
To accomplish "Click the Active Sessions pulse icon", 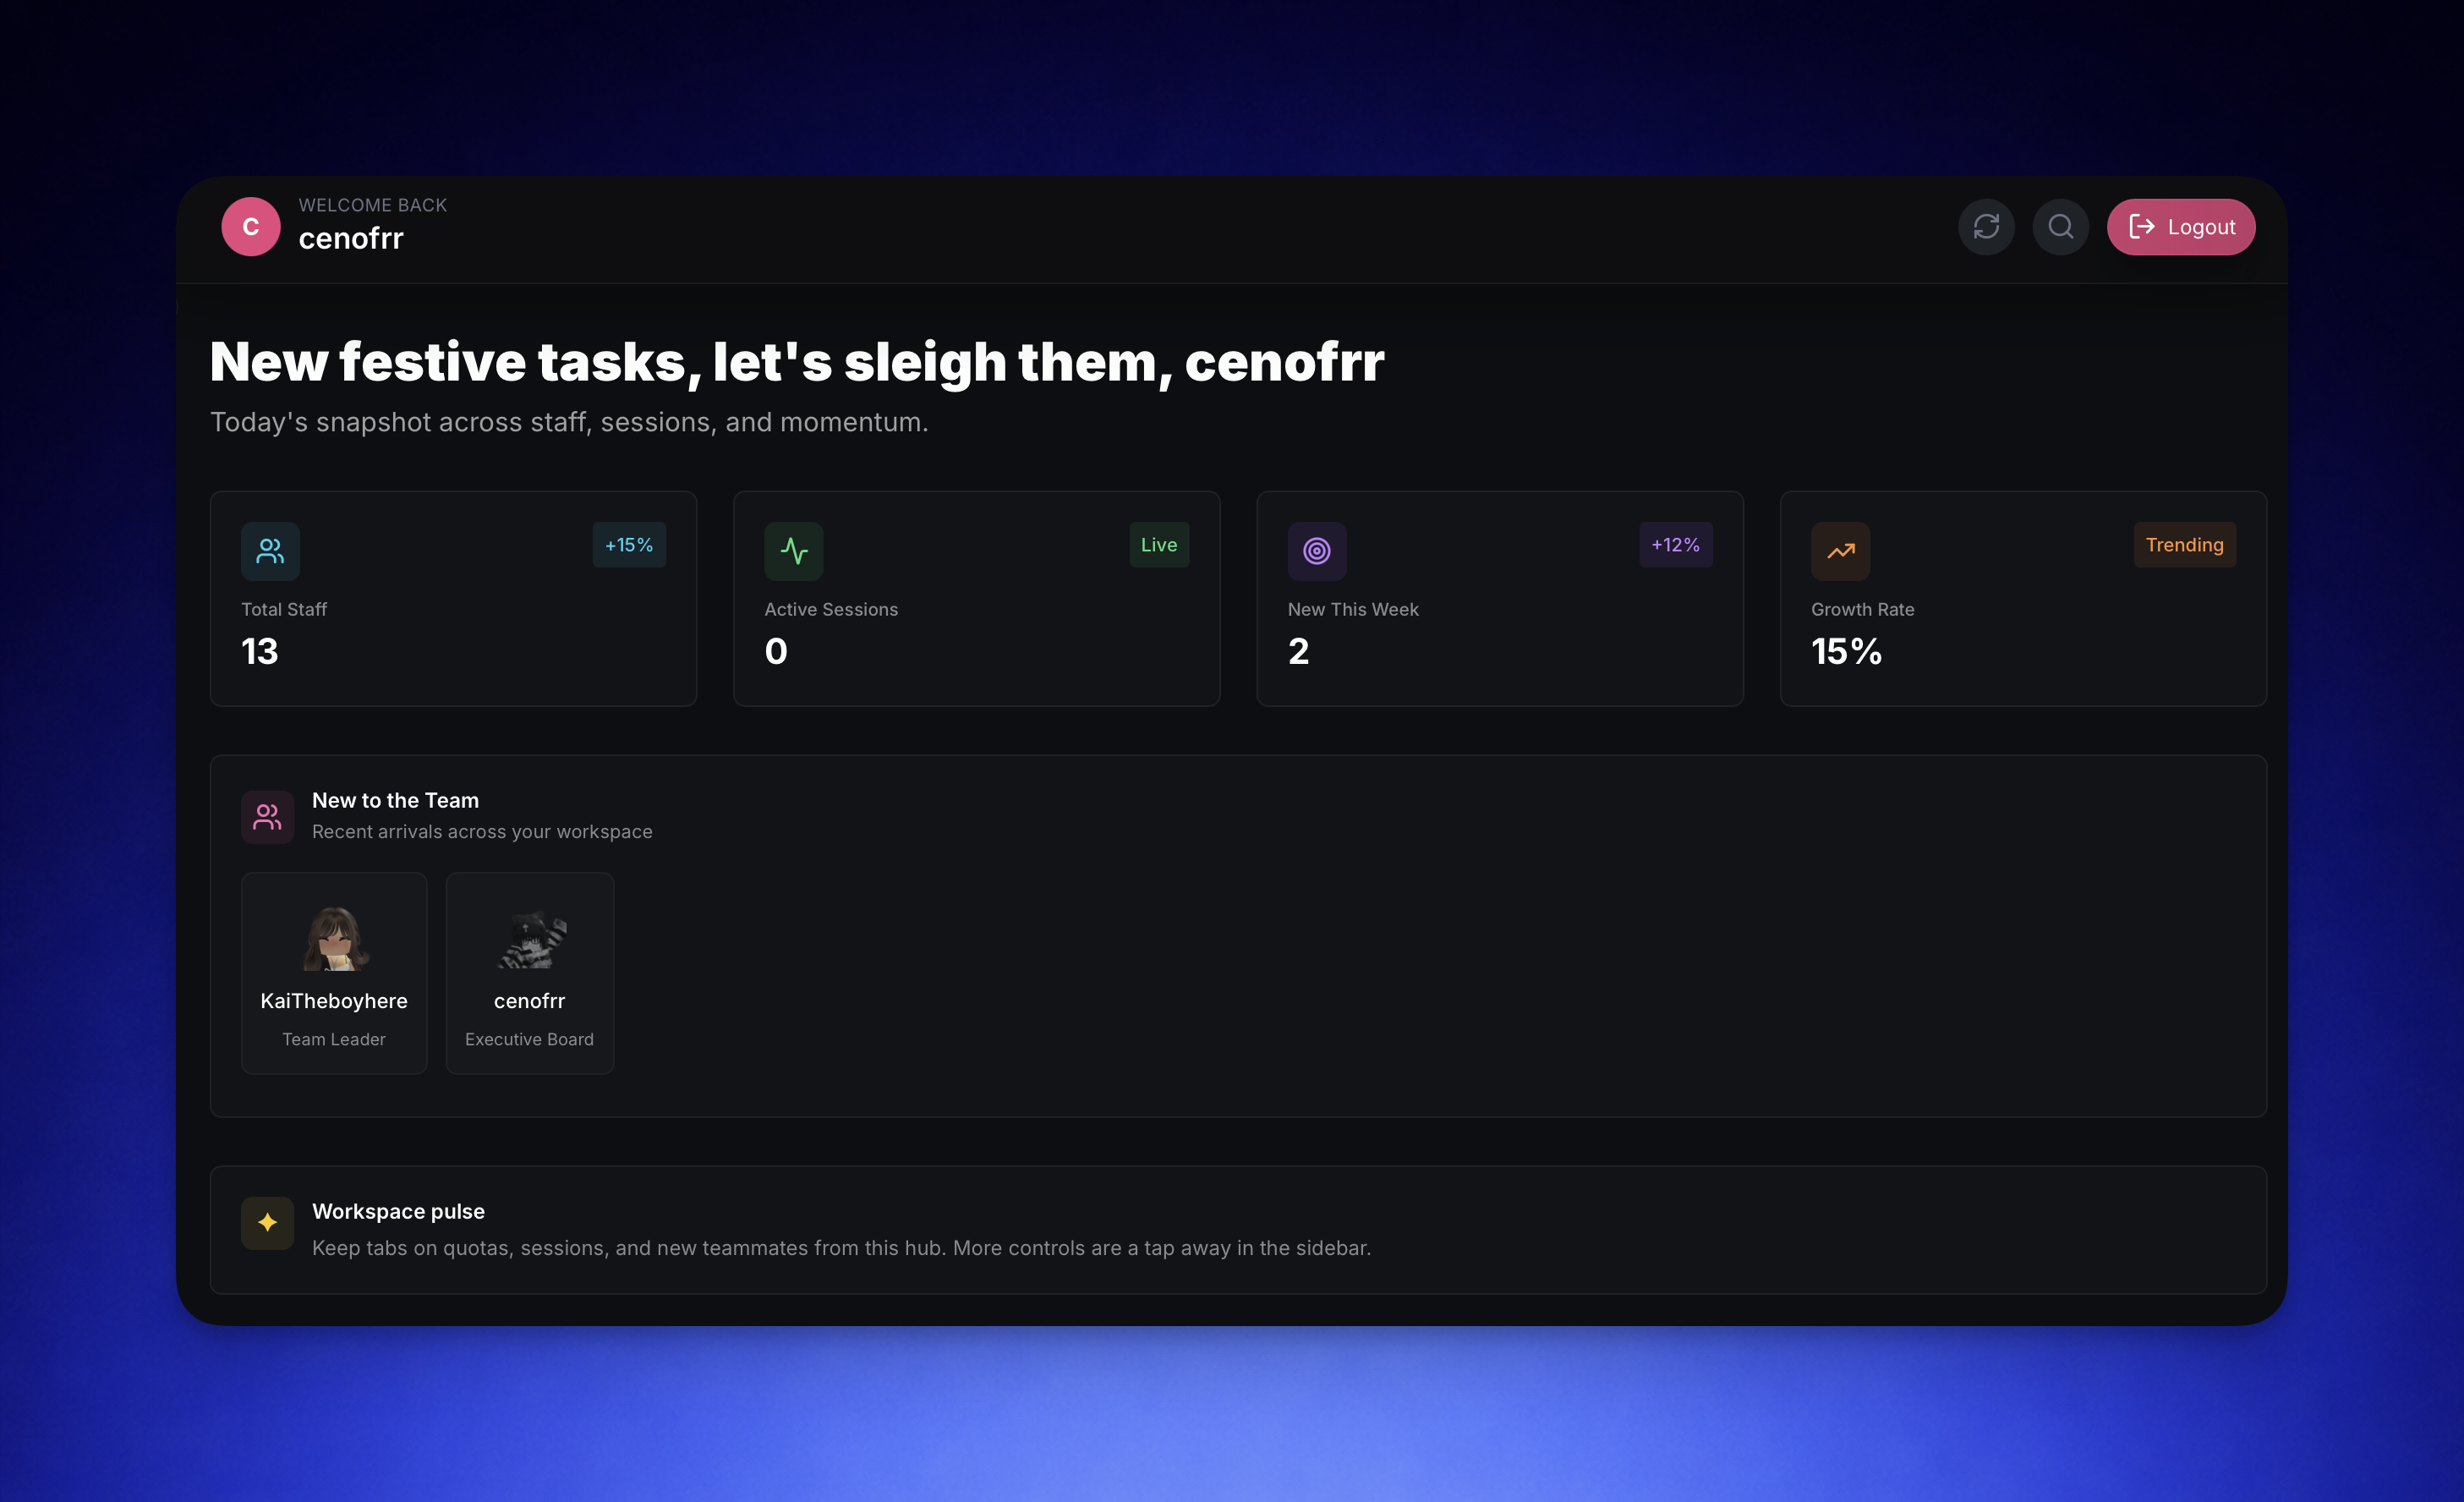I will 793,551.
